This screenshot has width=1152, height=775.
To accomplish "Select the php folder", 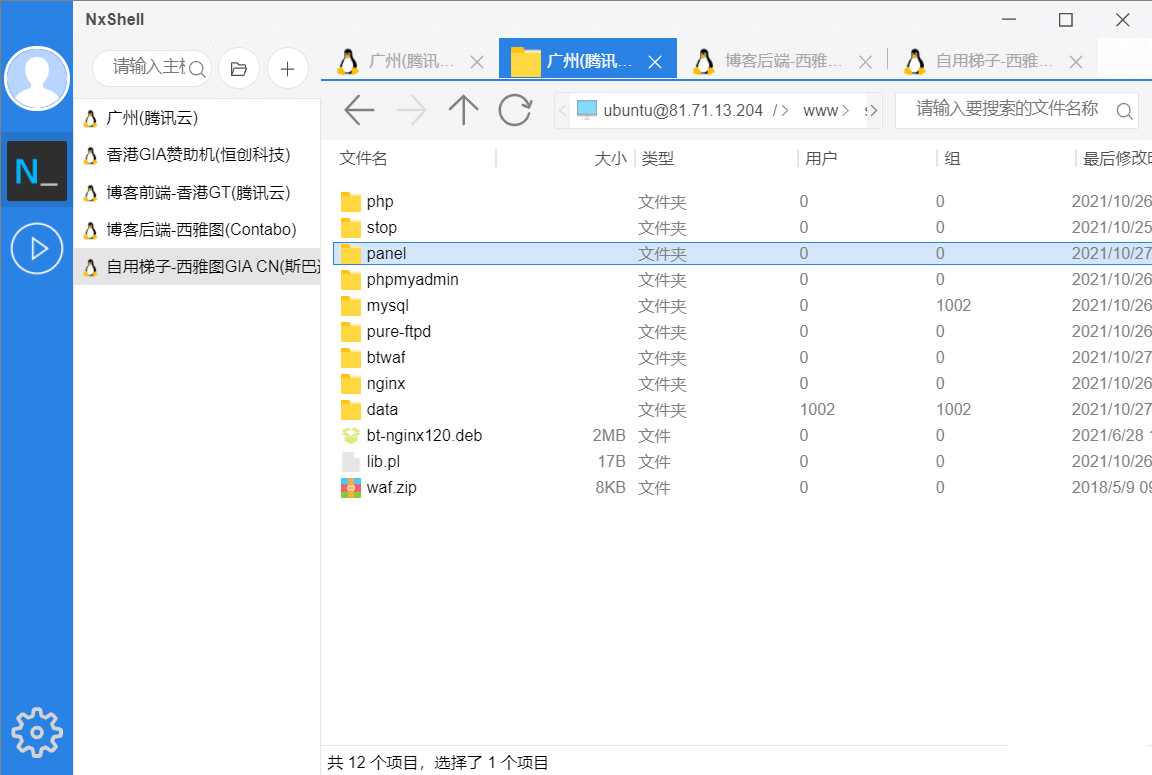I will [x=380, y=201].
